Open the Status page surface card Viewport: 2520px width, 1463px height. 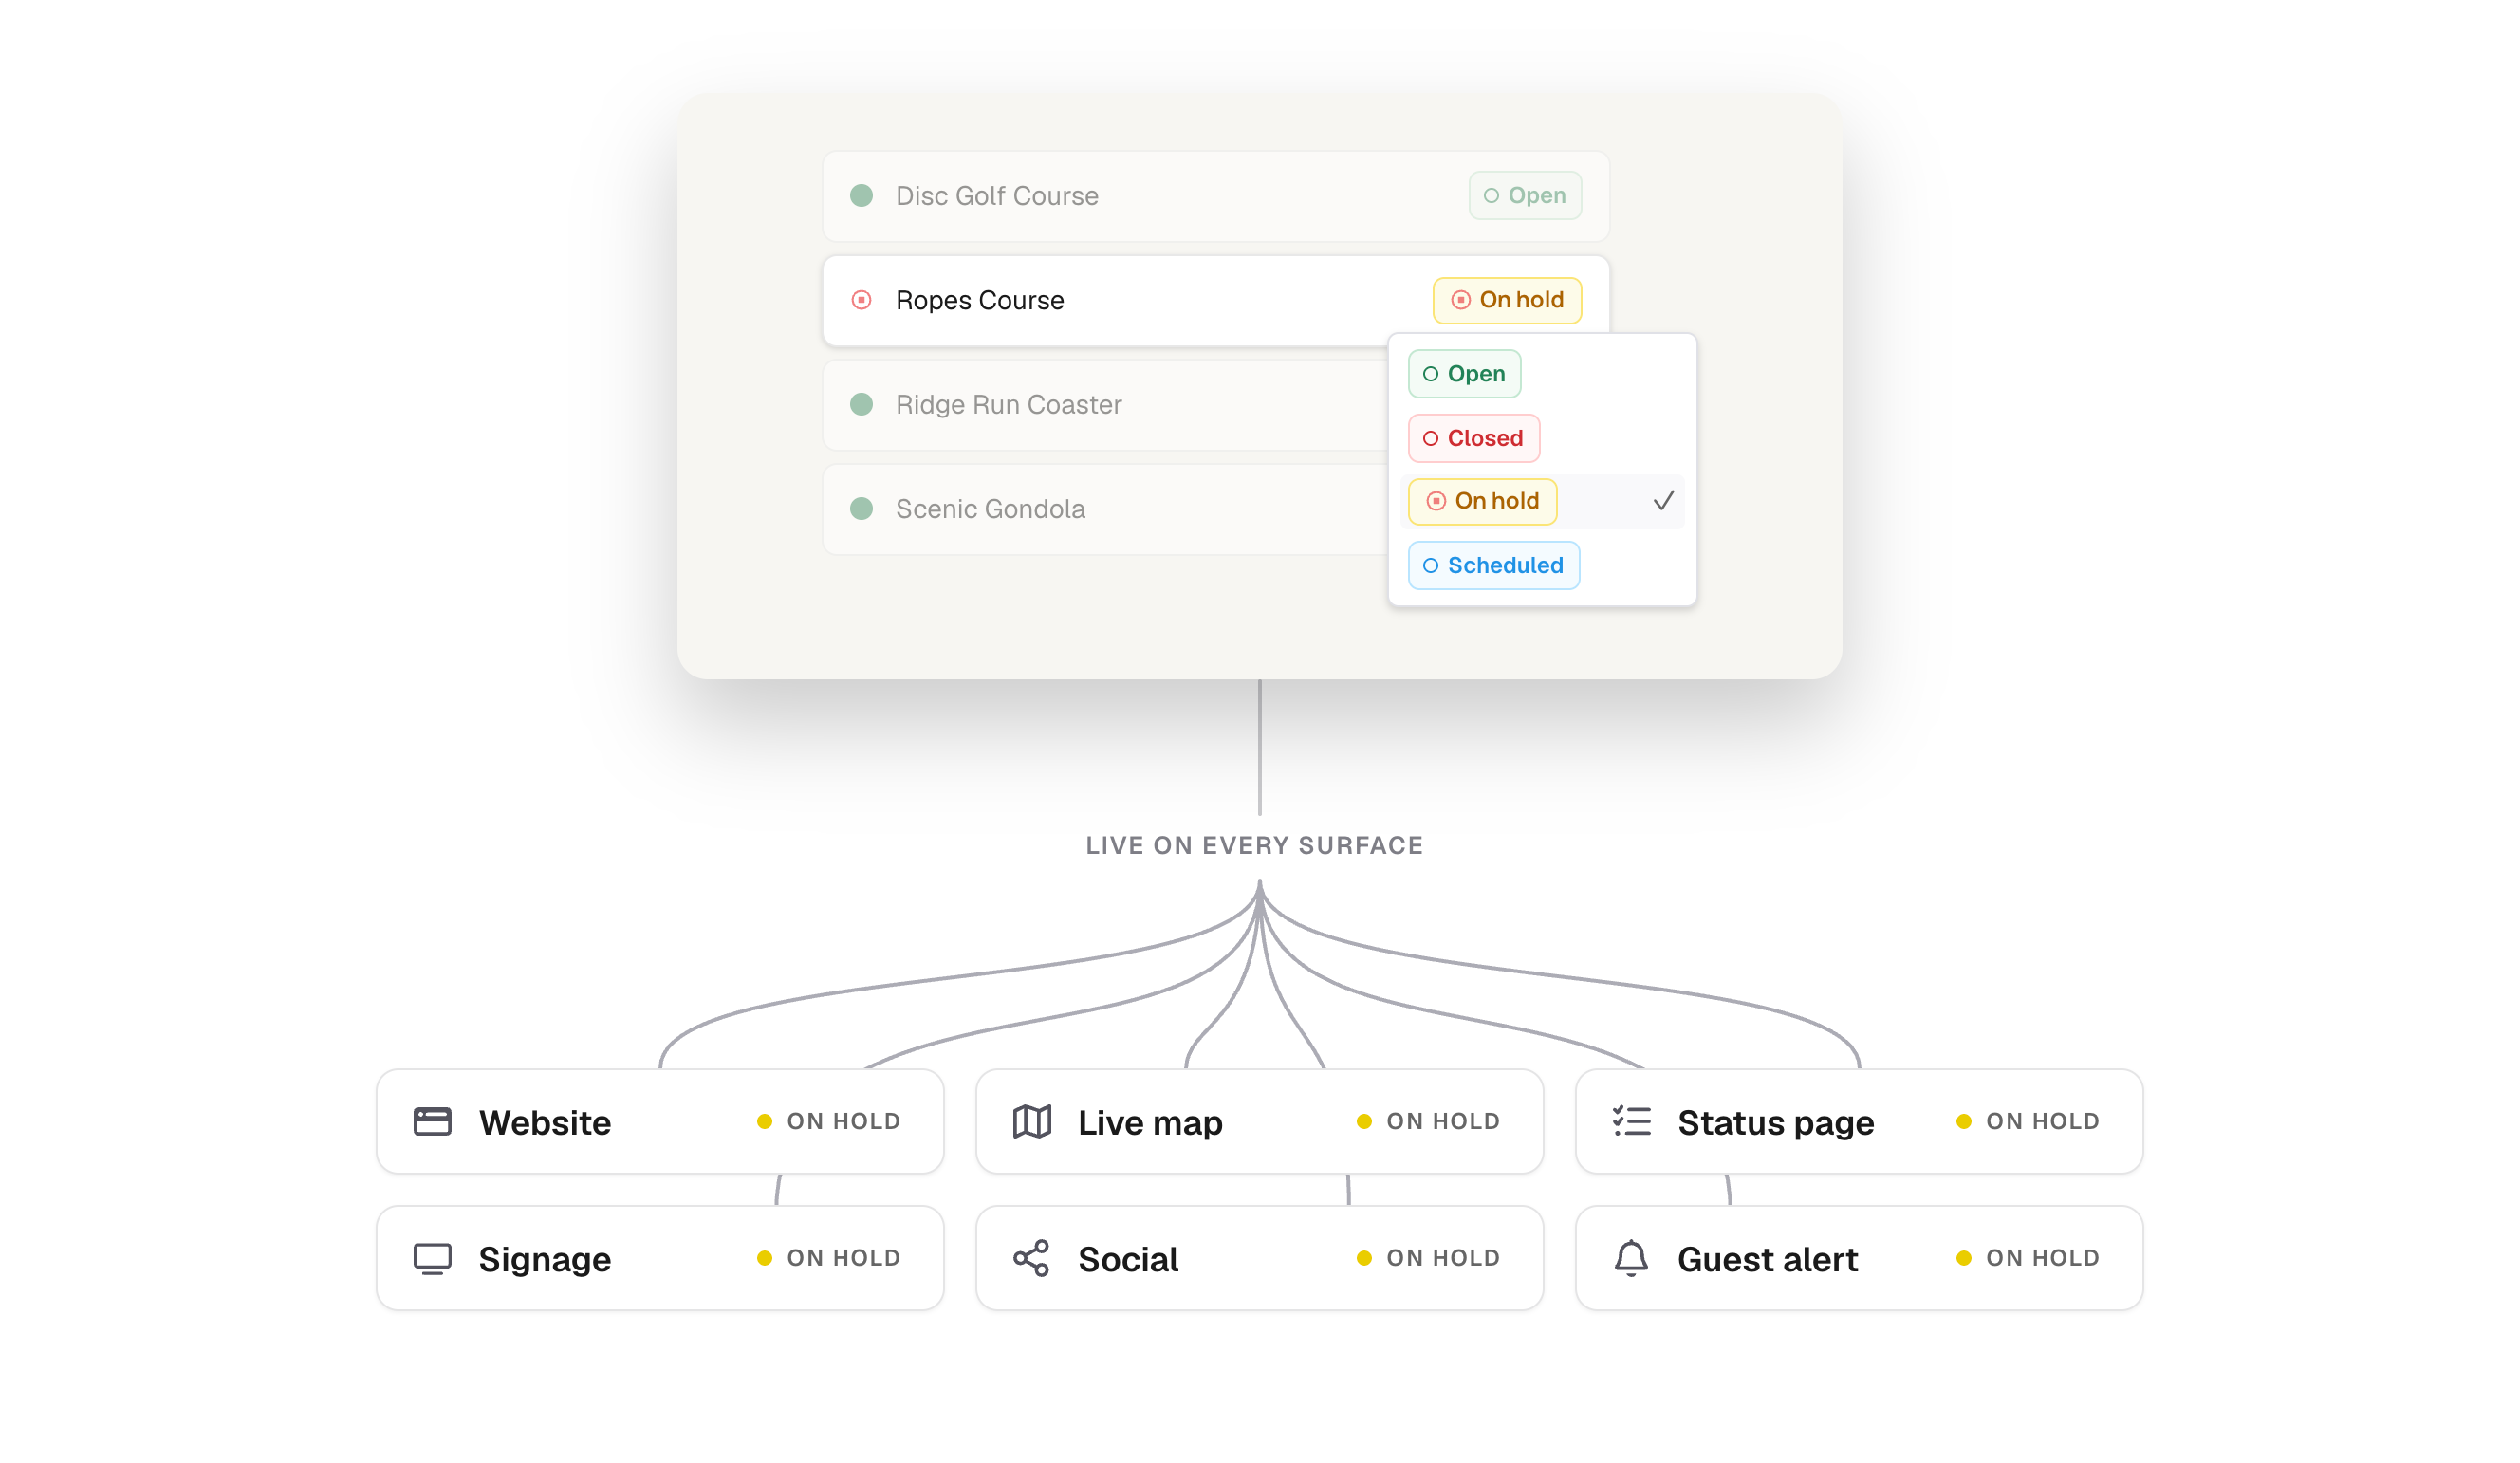1860,1122
